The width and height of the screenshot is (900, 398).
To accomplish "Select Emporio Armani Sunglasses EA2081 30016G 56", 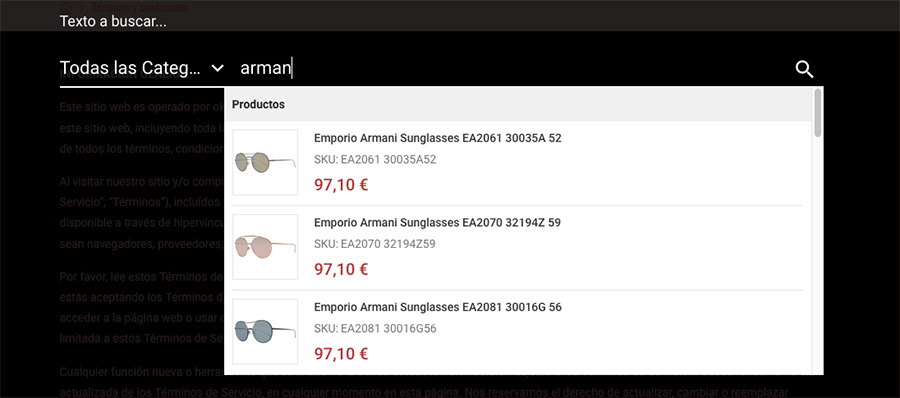I will click(437, 307).
